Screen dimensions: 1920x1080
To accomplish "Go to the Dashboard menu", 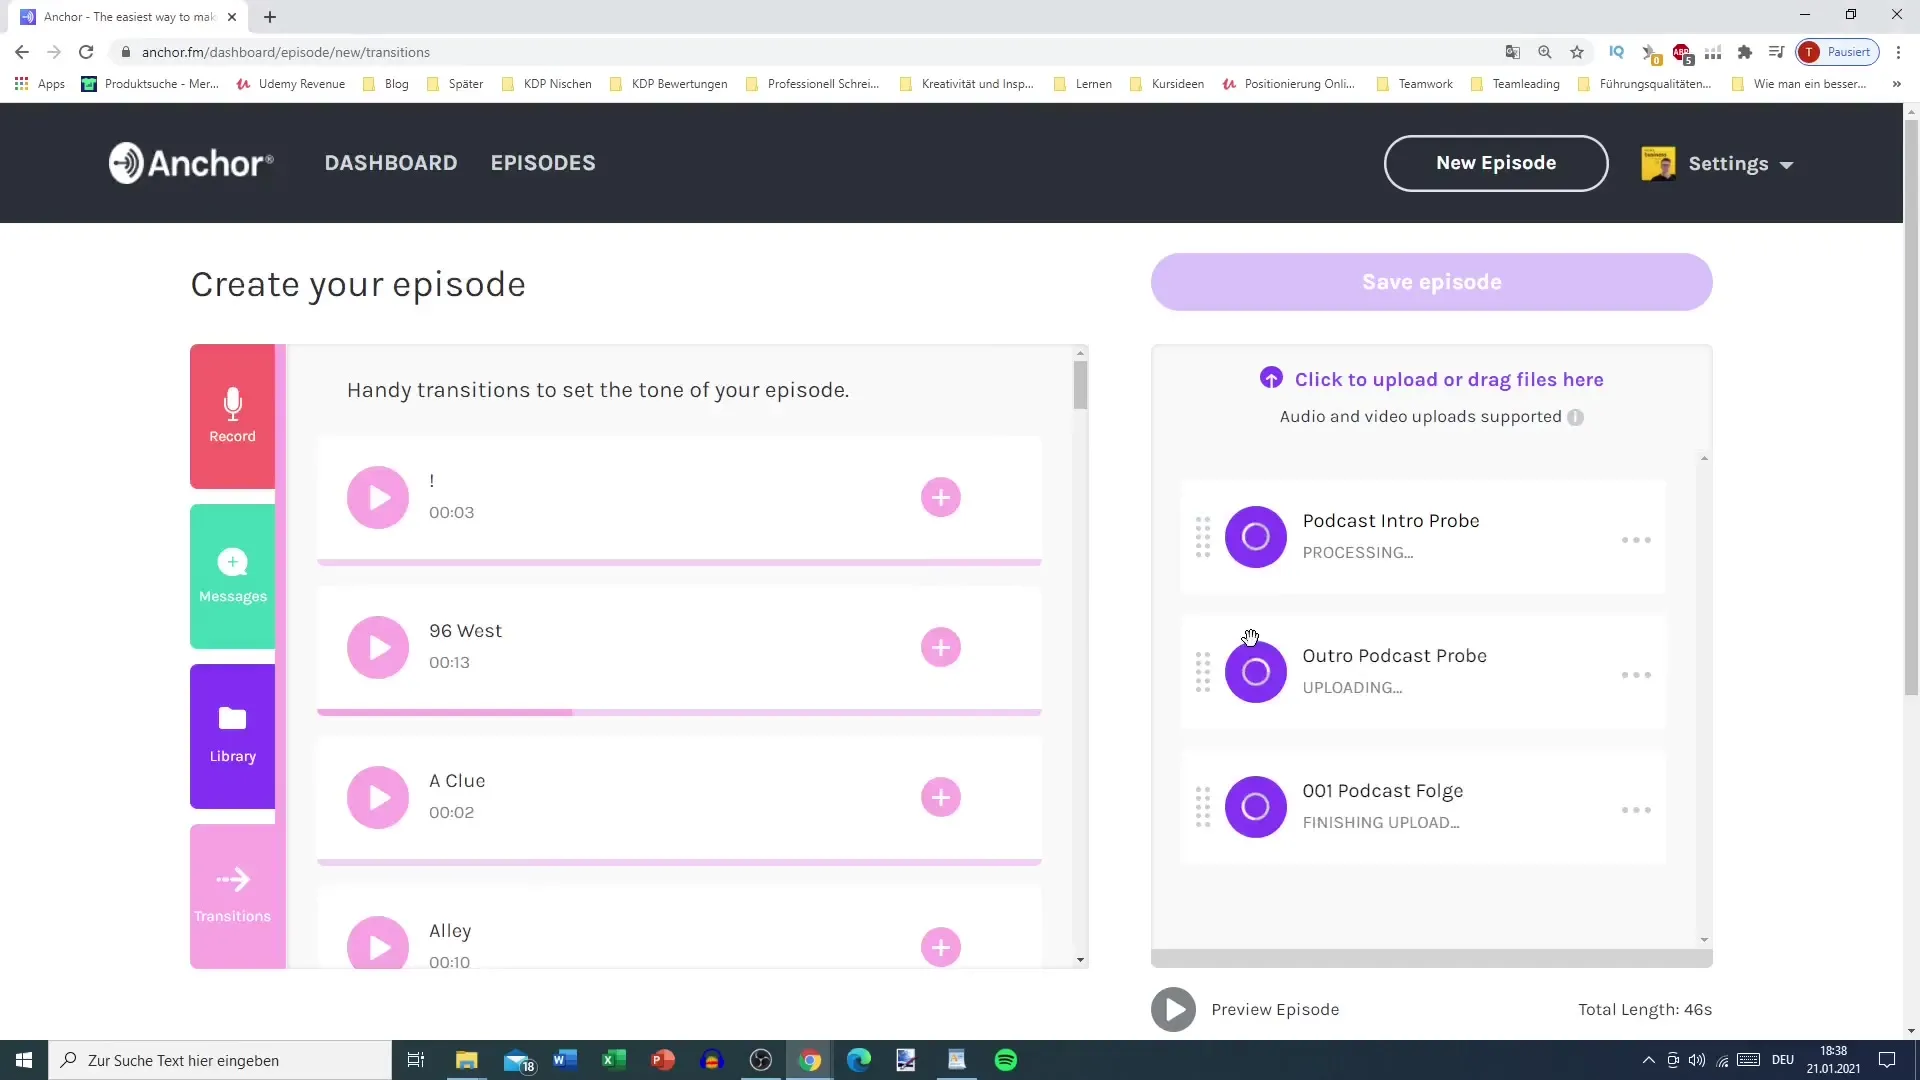I will click(391, 163).
